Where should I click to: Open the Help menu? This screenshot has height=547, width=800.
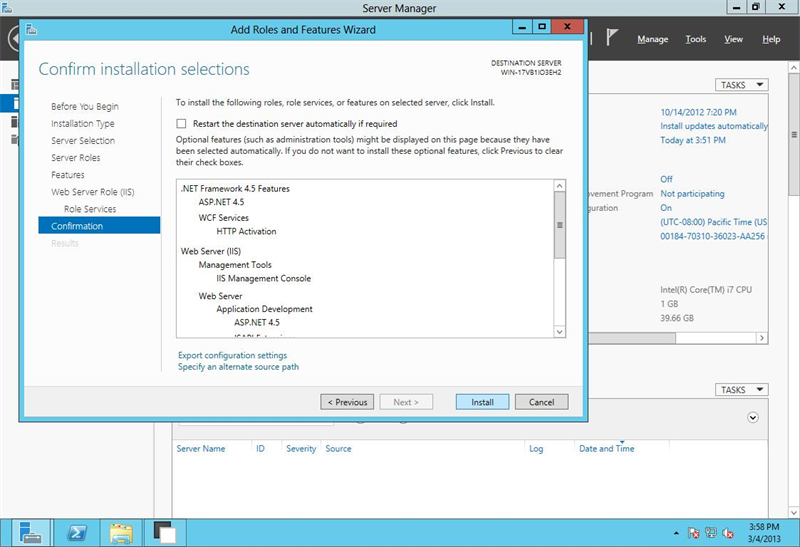coord(771,39)
